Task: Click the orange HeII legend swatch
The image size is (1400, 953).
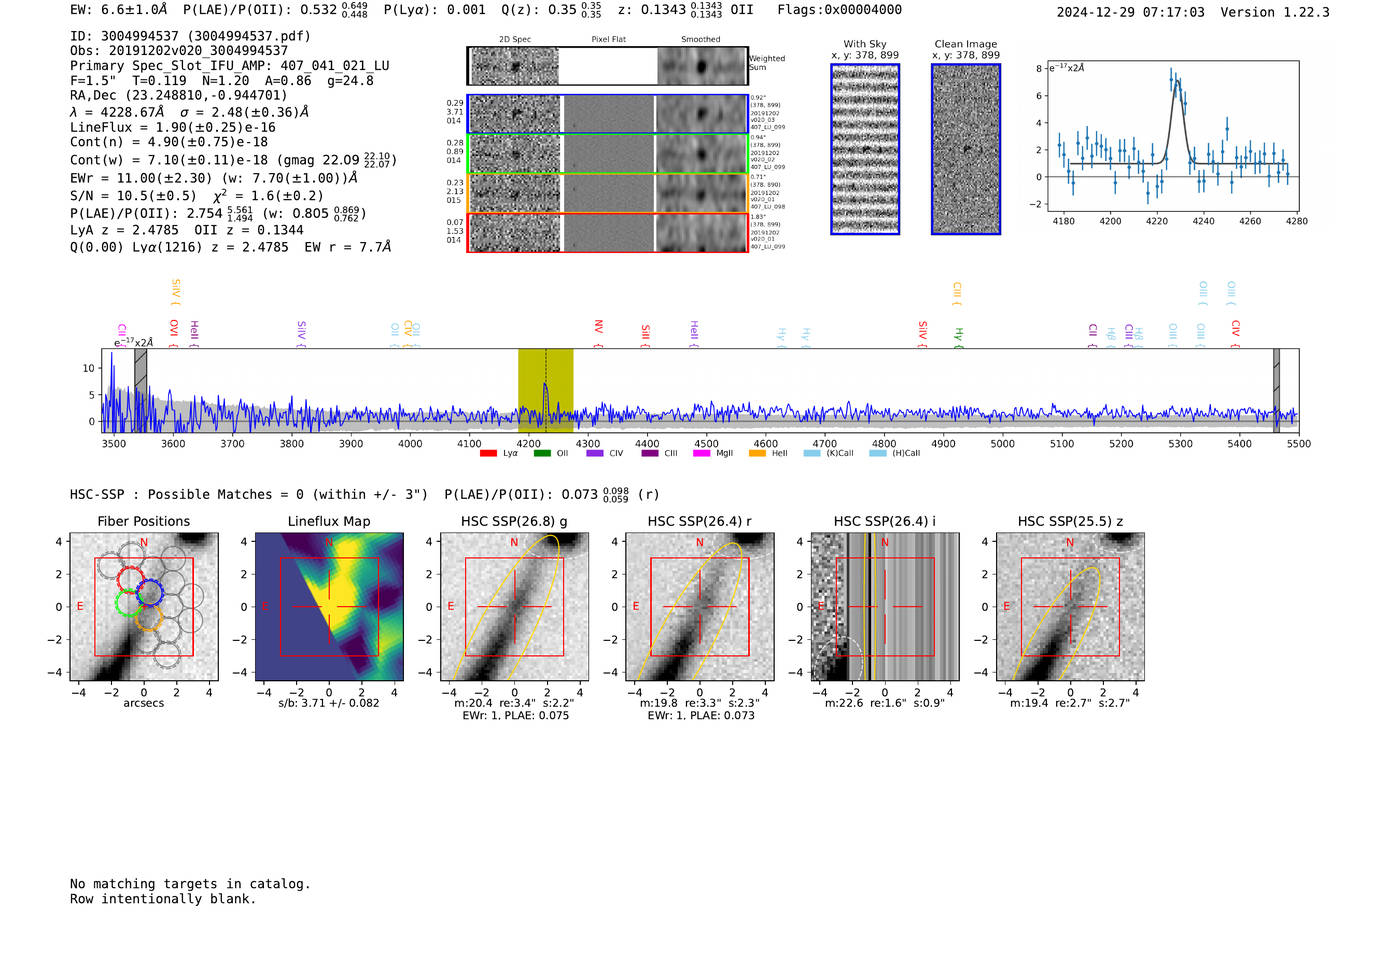Action: pyautogui.click(x=757, y=453)
